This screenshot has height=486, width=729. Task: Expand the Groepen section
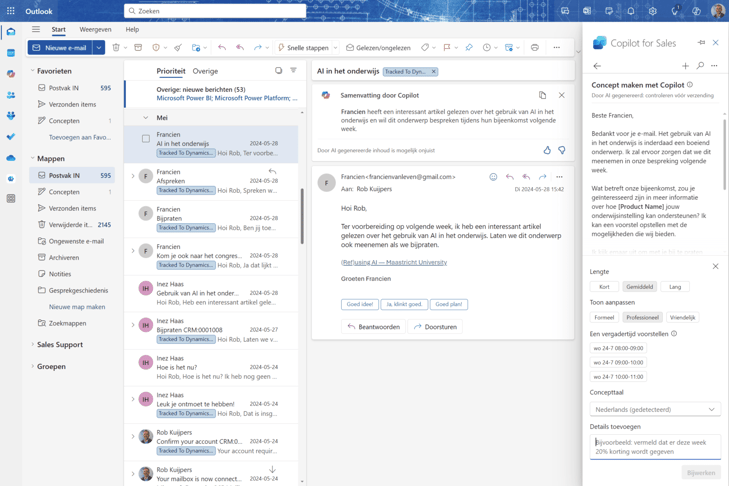point(33,366)
